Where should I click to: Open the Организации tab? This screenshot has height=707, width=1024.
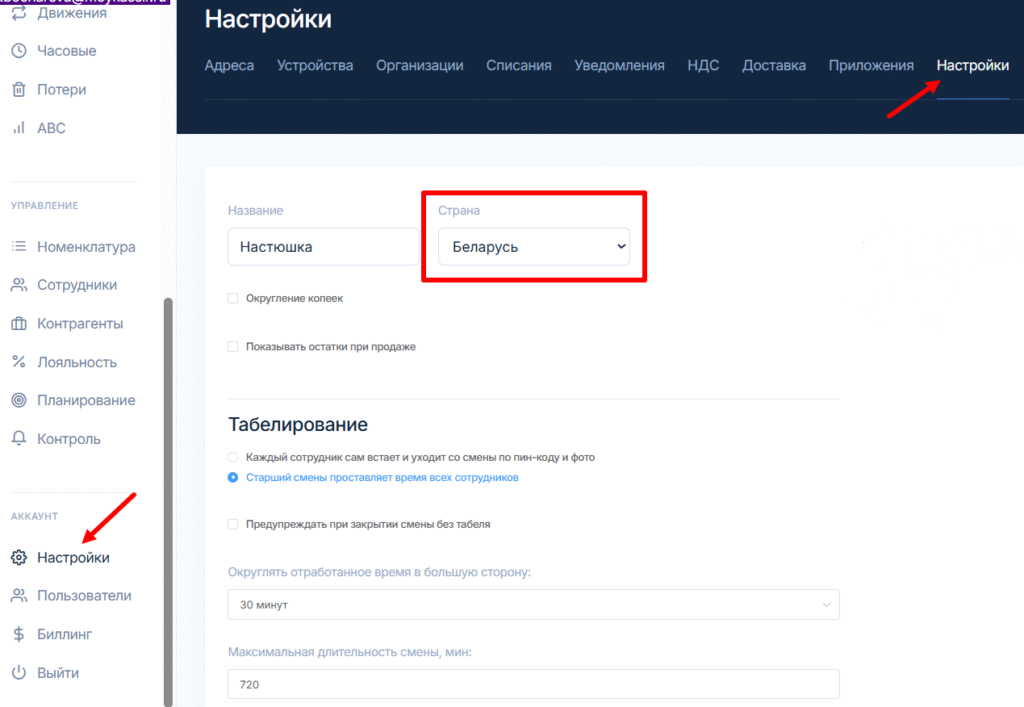click(x=419, y=65)
